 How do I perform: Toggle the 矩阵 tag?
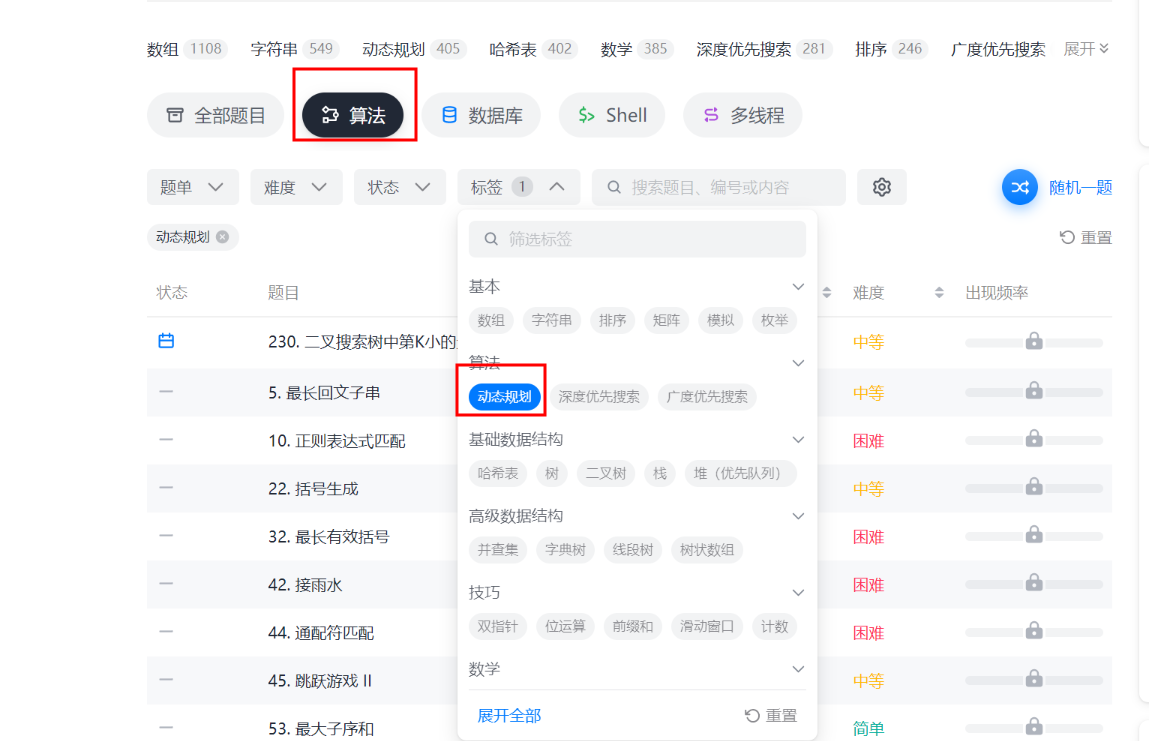(x=666, y=320)
